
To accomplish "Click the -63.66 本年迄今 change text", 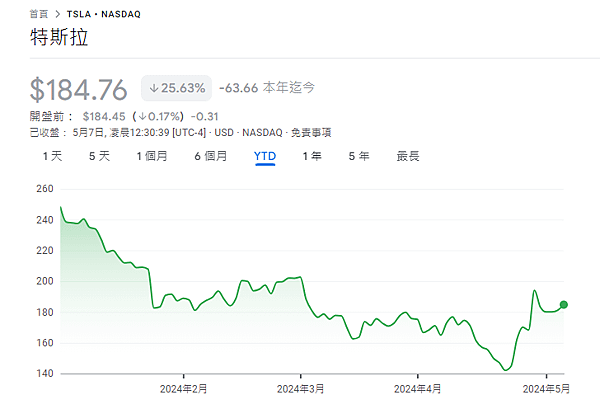I will (x=267, y=88).
